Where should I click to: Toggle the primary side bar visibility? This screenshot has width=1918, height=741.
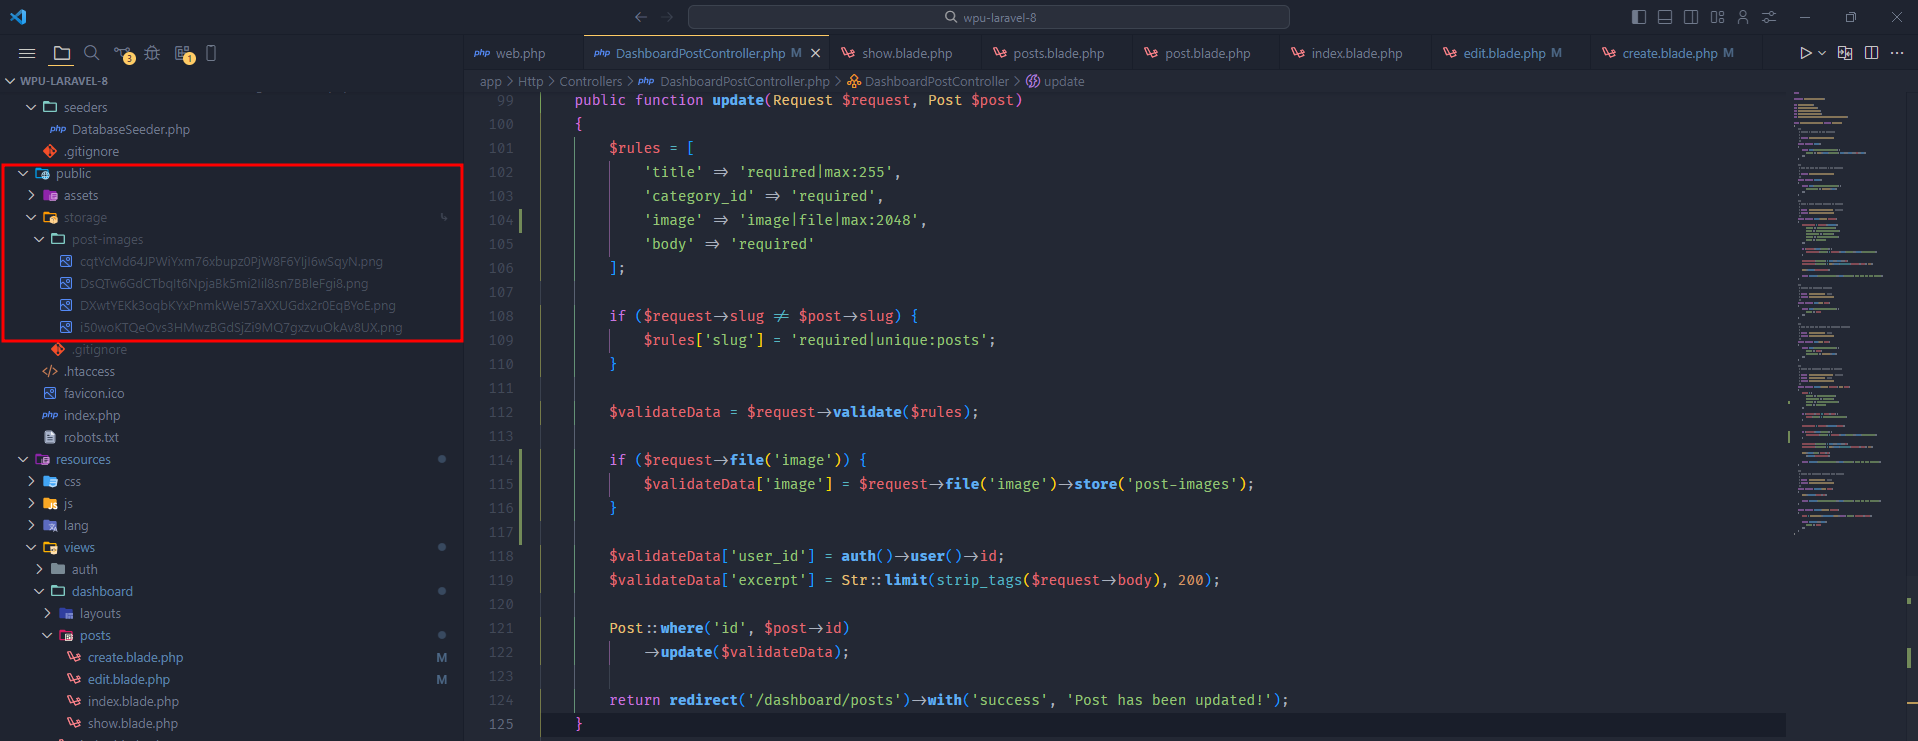1638,17
